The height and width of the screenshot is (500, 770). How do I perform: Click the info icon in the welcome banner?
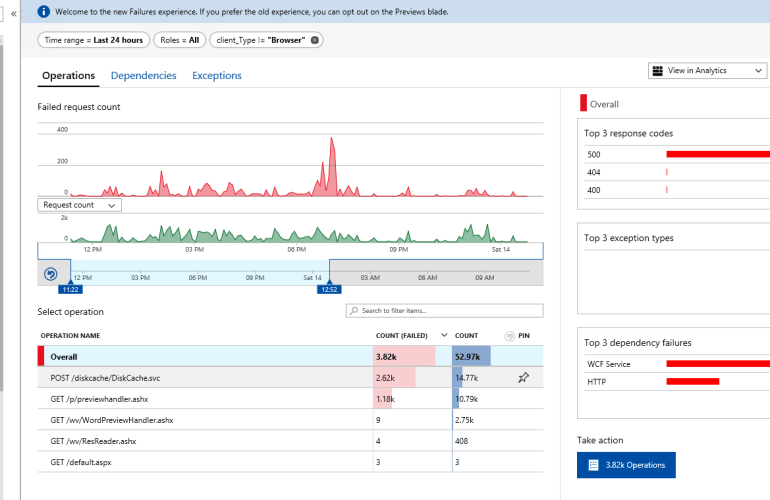pos(44,12)
